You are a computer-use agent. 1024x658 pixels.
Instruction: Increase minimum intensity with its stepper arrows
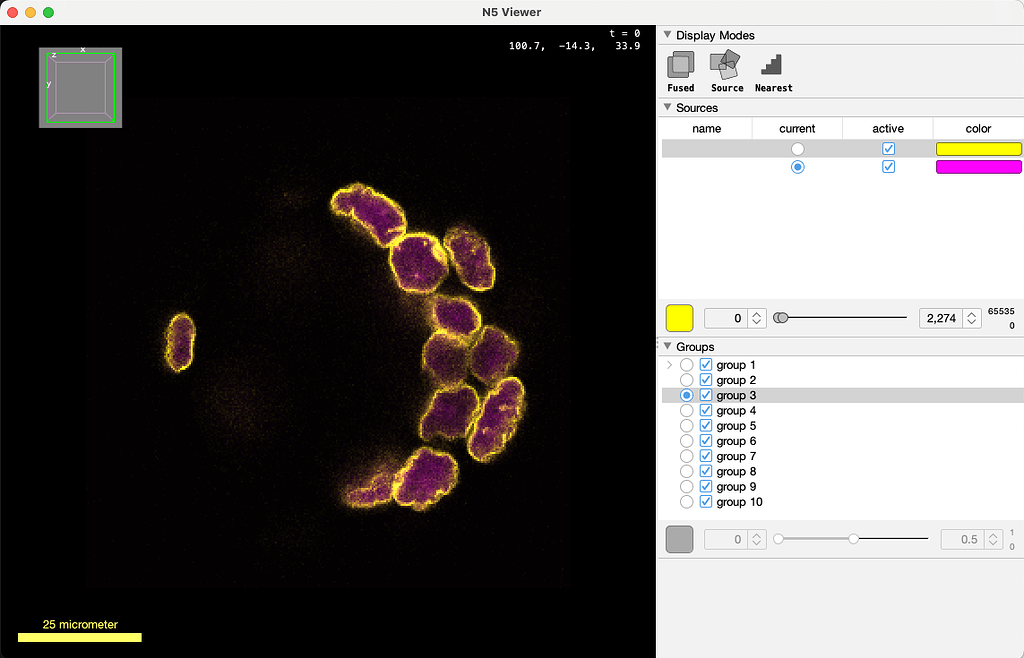coord(756,314)
